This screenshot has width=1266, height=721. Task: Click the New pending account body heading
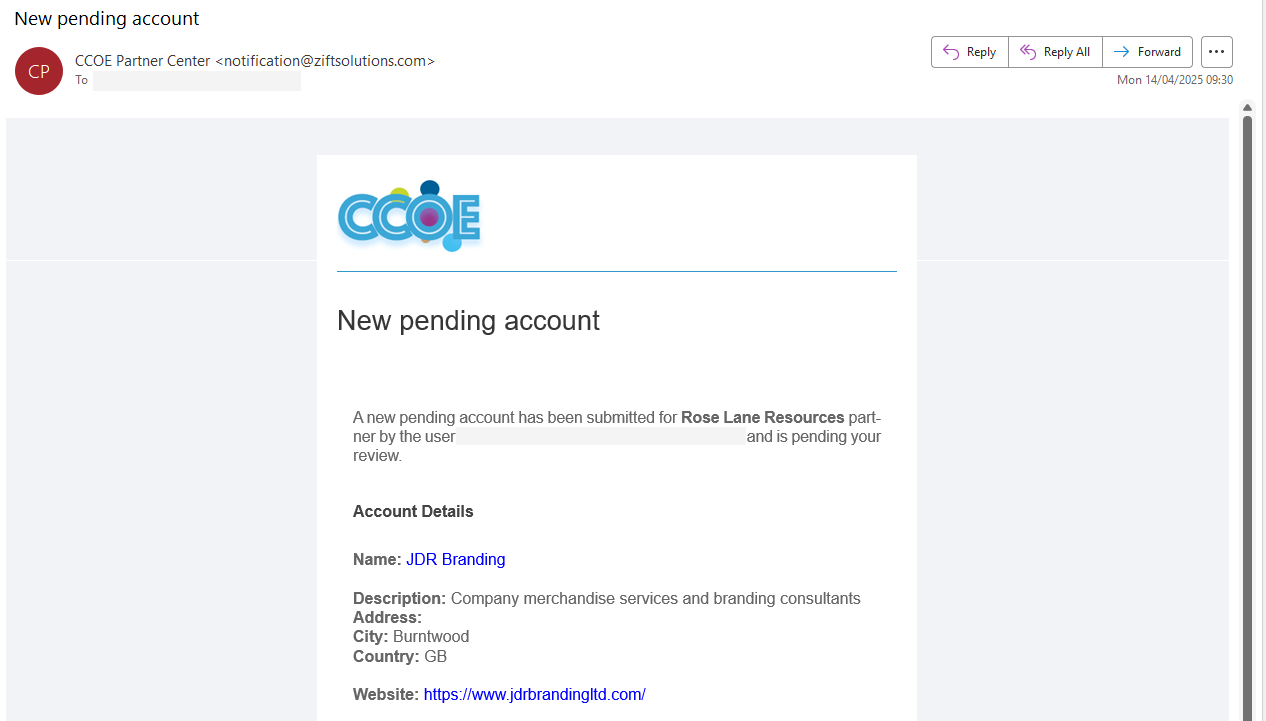468,321
